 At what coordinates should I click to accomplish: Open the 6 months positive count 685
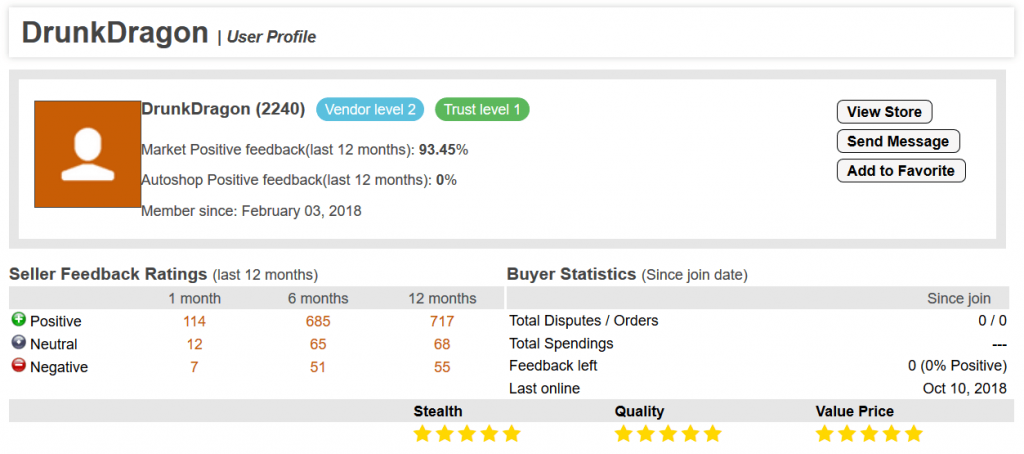[x=318, y=321]
